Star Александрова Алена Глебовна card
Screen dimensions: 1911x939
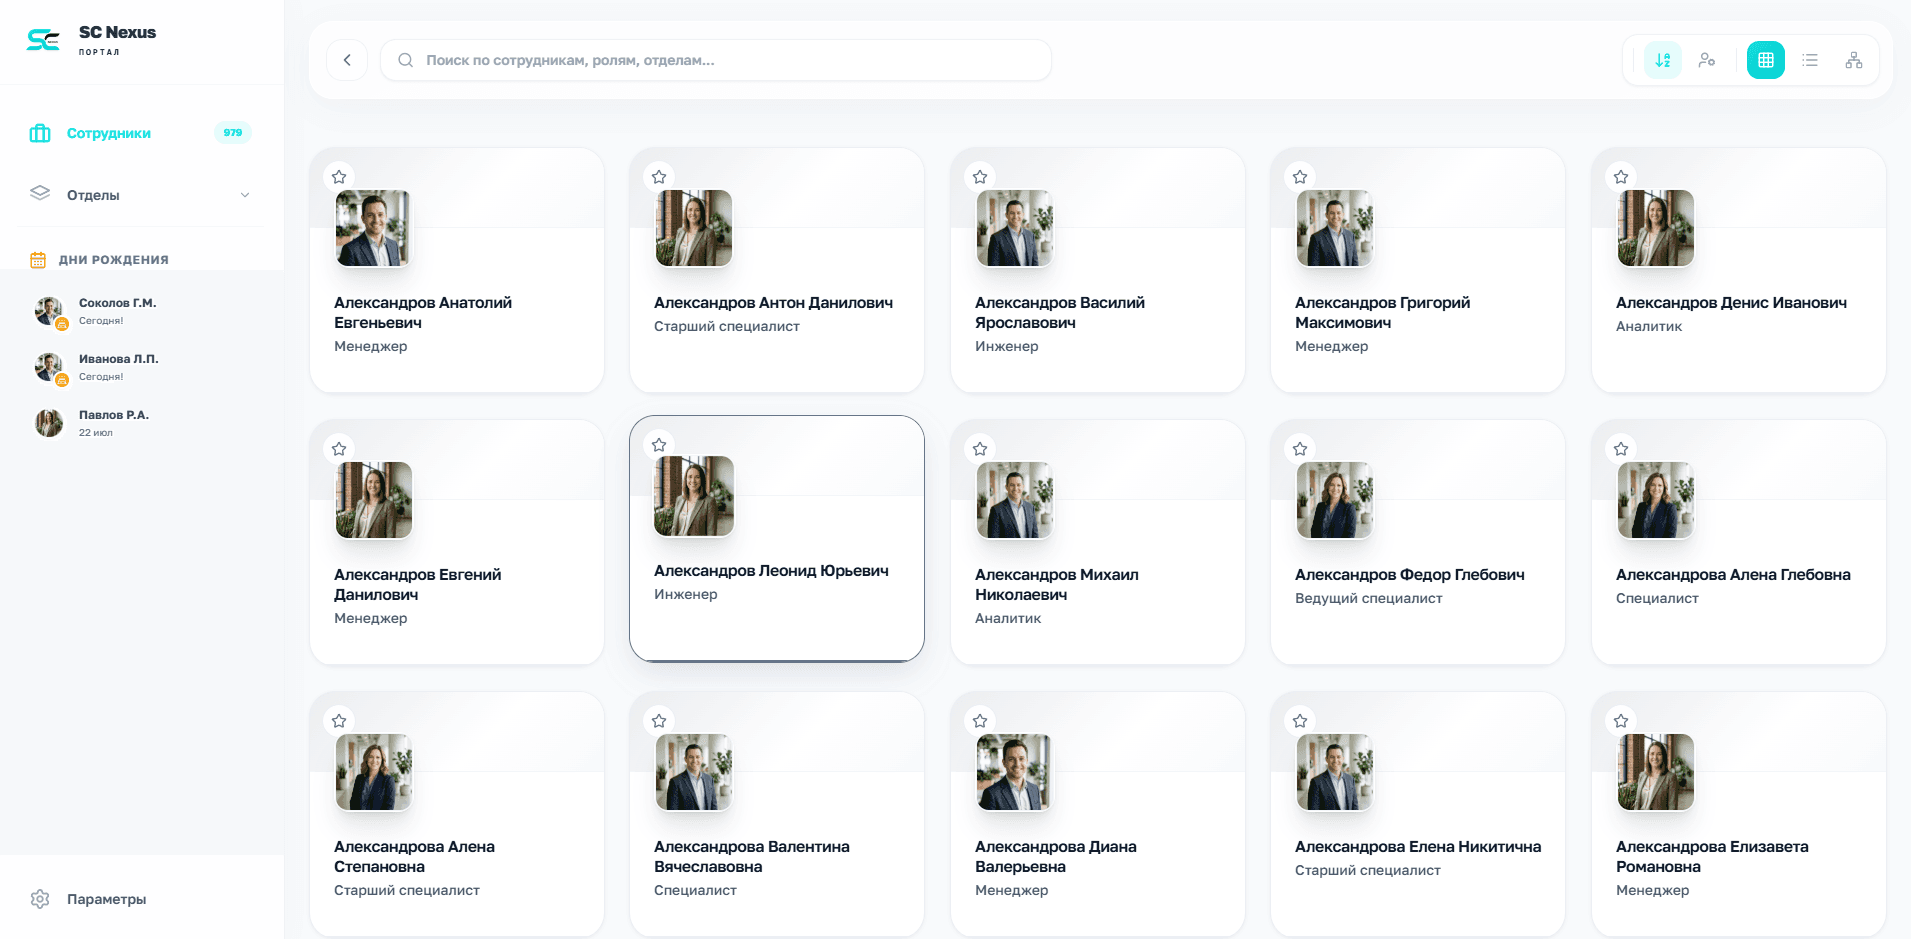[x=1621, y=449]
